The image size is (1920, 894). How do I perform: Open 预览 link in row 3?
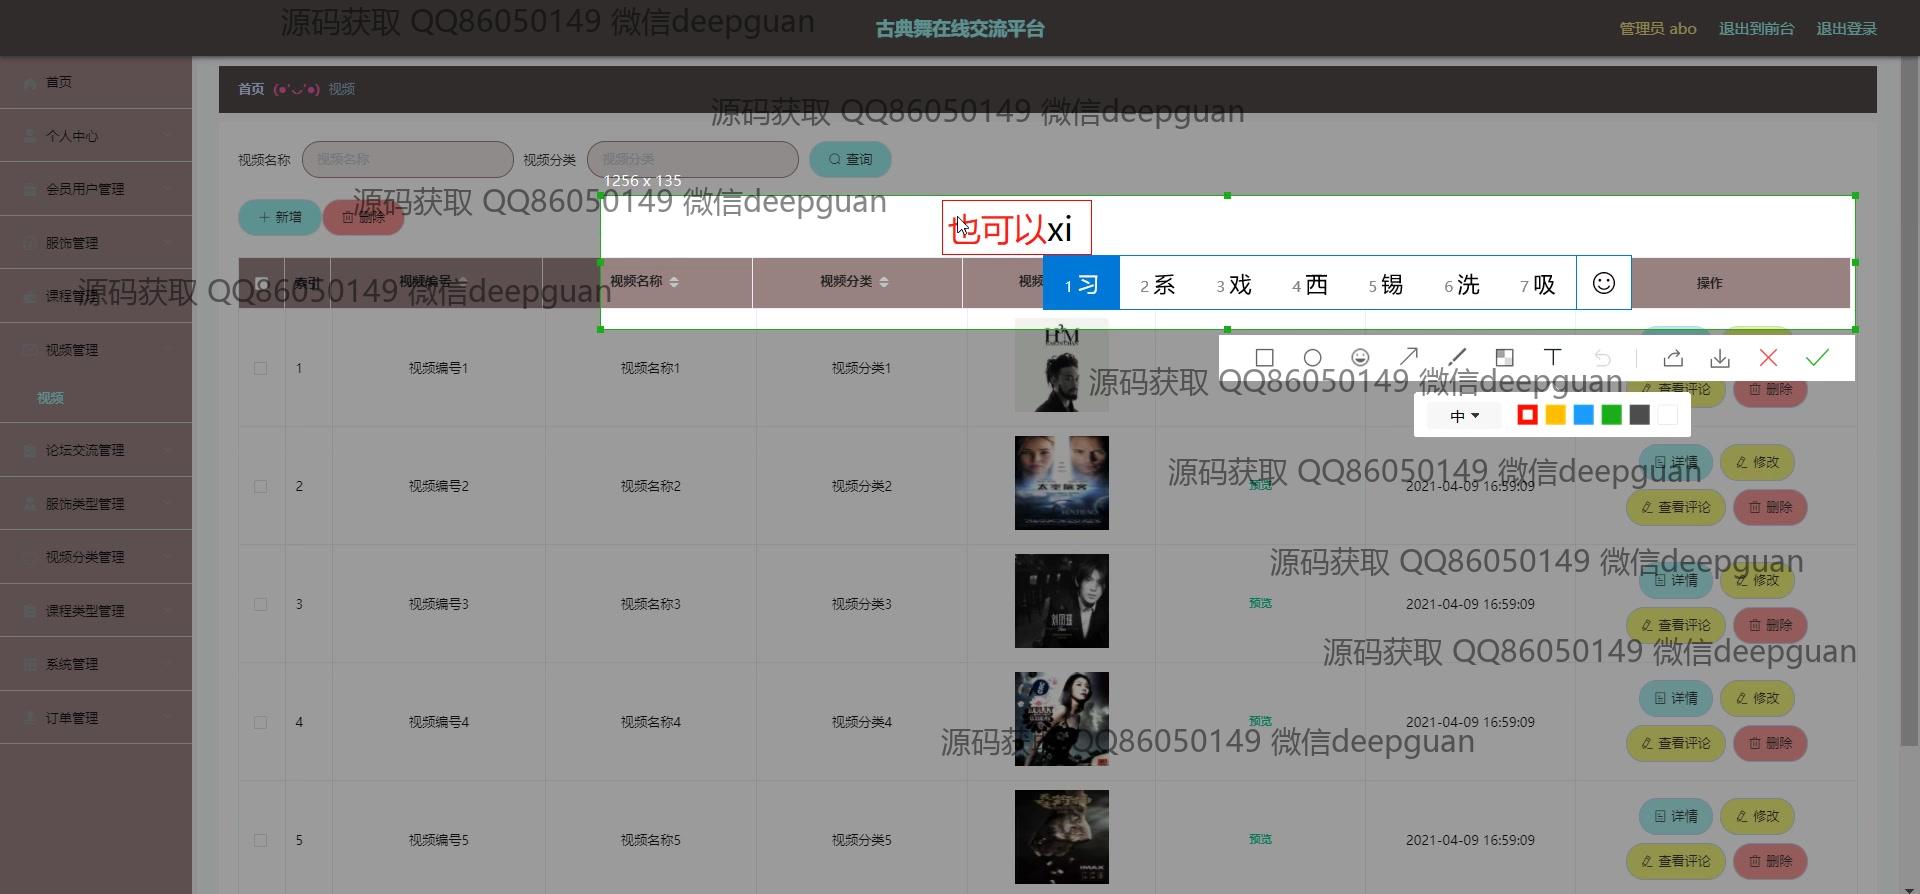(1260, 603)
